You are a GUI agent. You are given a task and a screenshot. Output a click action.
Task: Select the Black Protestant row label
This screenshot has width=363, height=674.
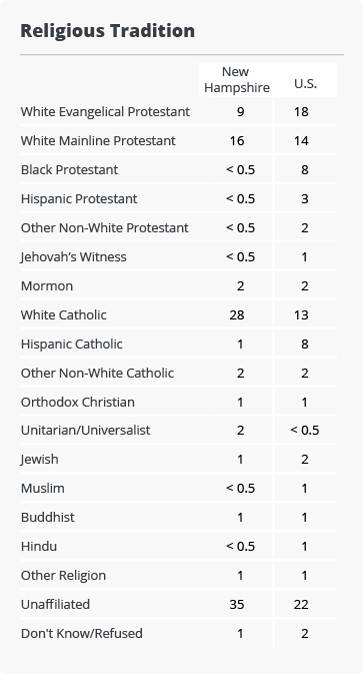[69, 170]
